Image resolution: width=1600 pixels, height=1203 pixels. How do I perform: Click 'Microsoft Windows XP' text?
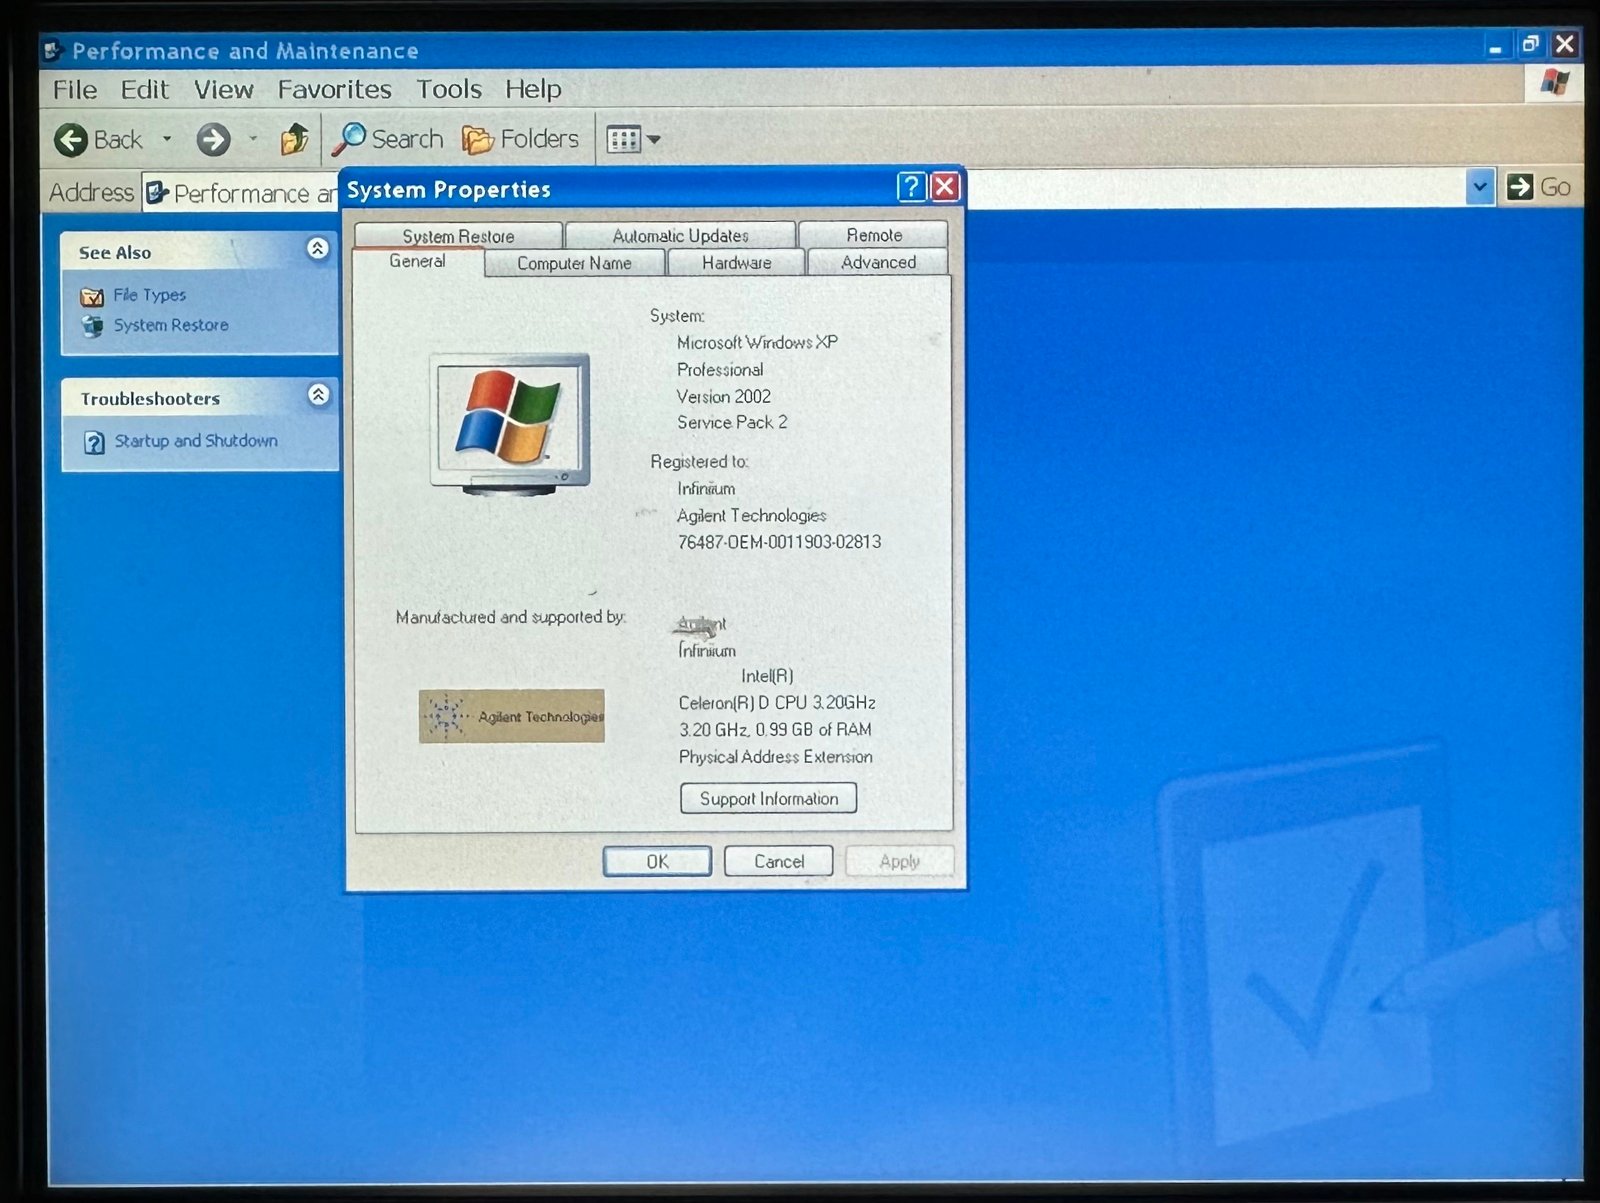click(x=757, y=343)
